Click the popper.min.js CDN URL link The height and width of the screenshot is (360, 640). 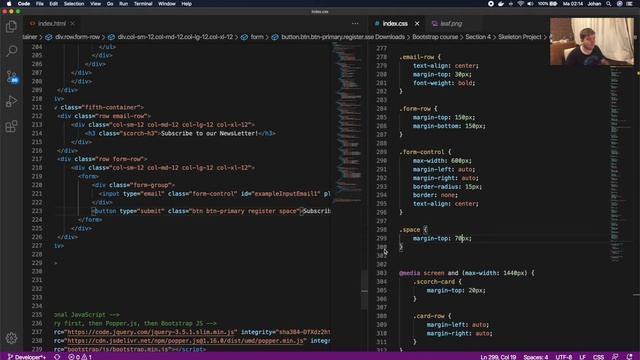pyautogui.click(x=186, y=341)
